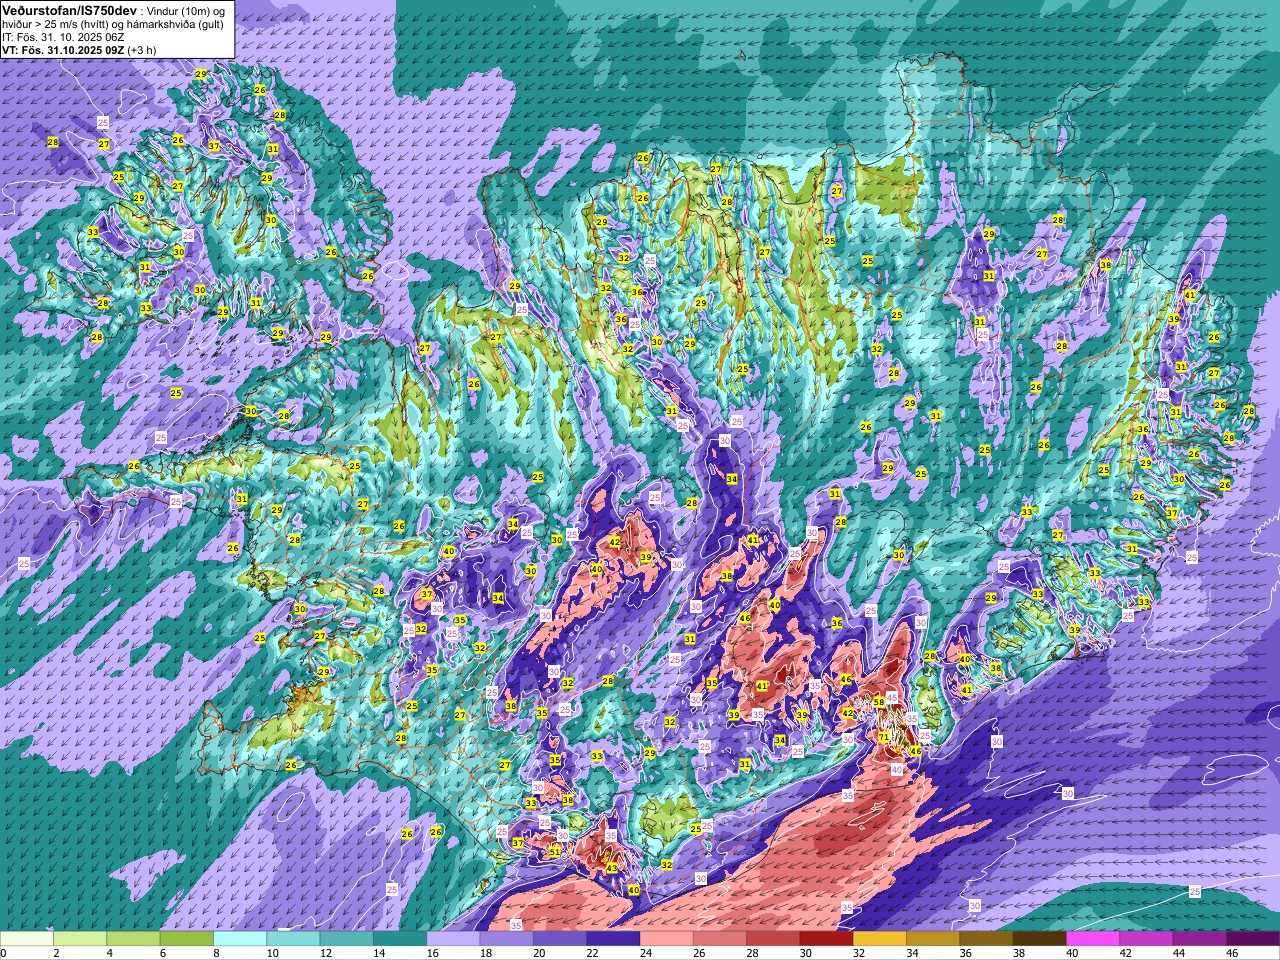Viewport: 1280px width, 960px height.
Task: Click the 8–10 m/s pale cyan legend swatch
Action: tap(240, 939)
